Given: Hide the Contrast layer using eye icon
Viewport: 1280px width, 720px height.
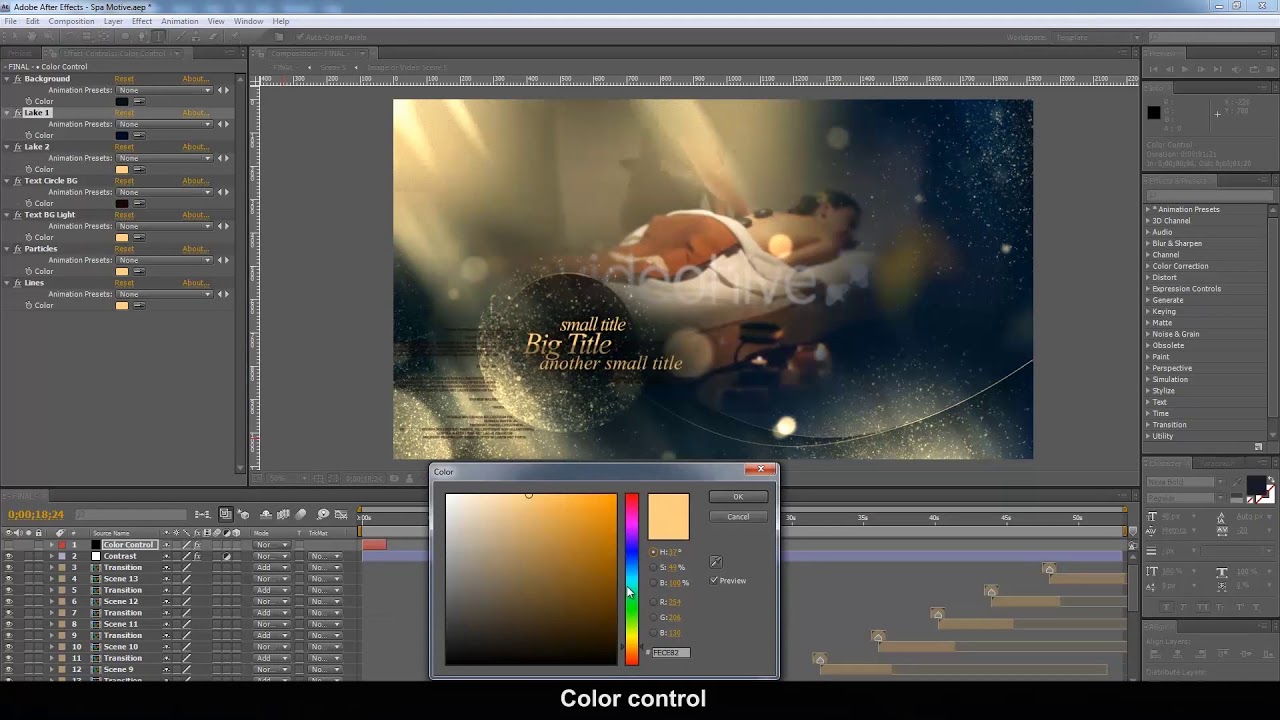Looking at the screenshot, I should point(9,556).
